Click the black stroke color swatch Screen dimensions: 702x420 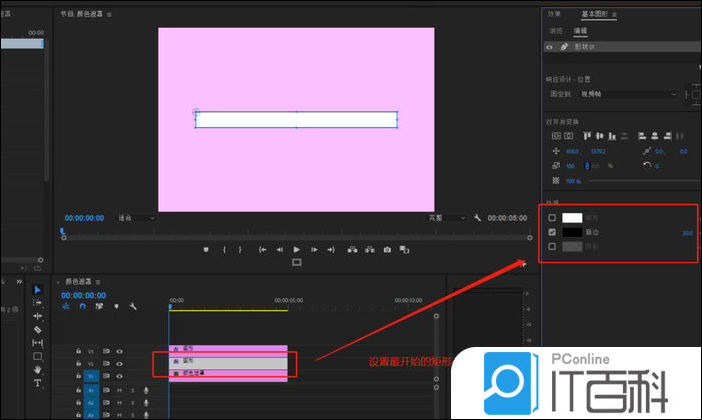572,231
